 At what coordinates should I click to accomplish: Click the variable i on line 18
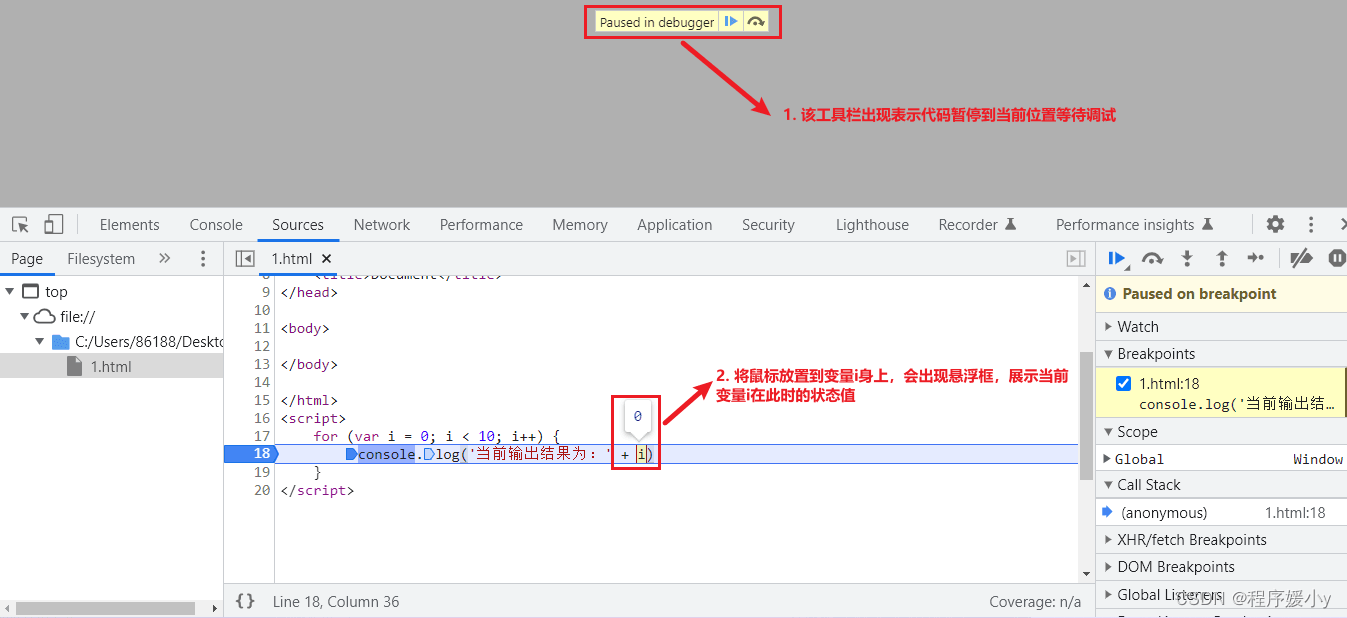coord(643,454)
